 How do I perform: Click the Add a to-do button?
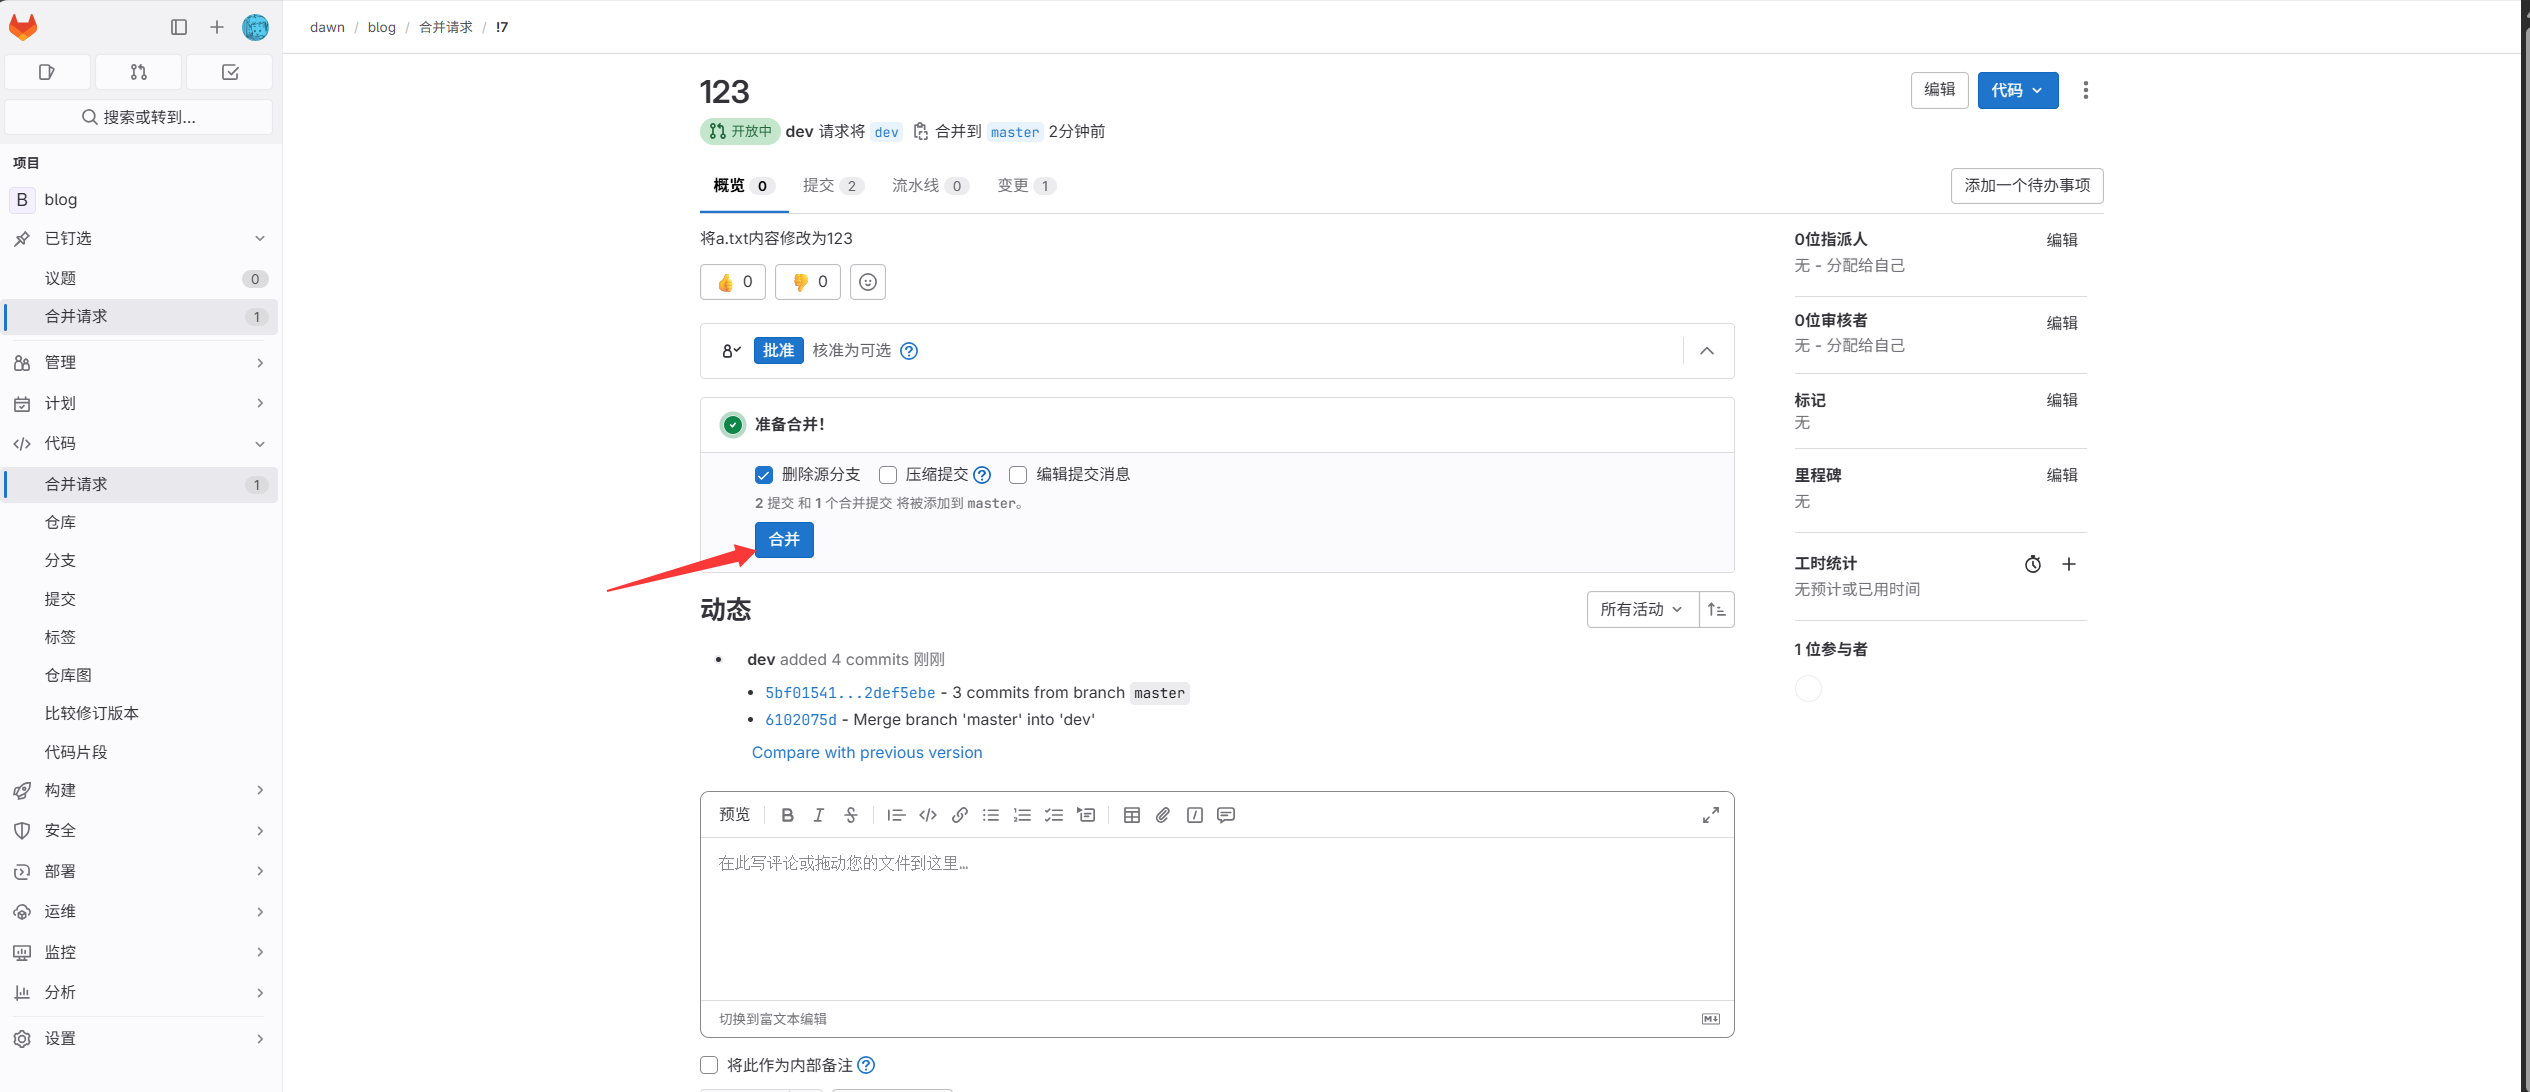tap(2027, 186)
